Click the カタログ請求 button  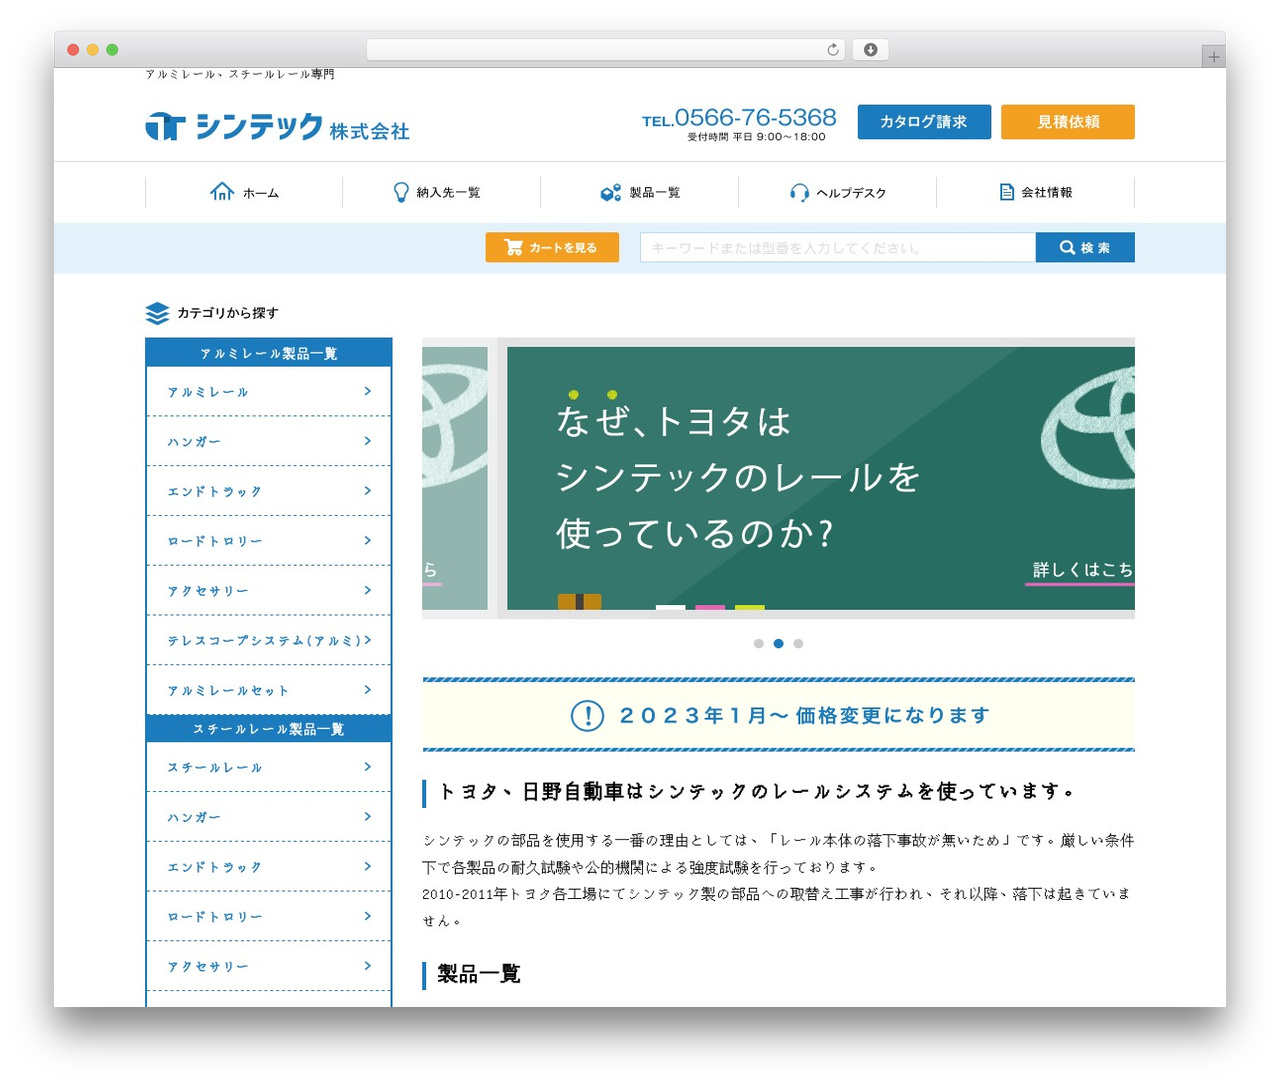[924, 122]
